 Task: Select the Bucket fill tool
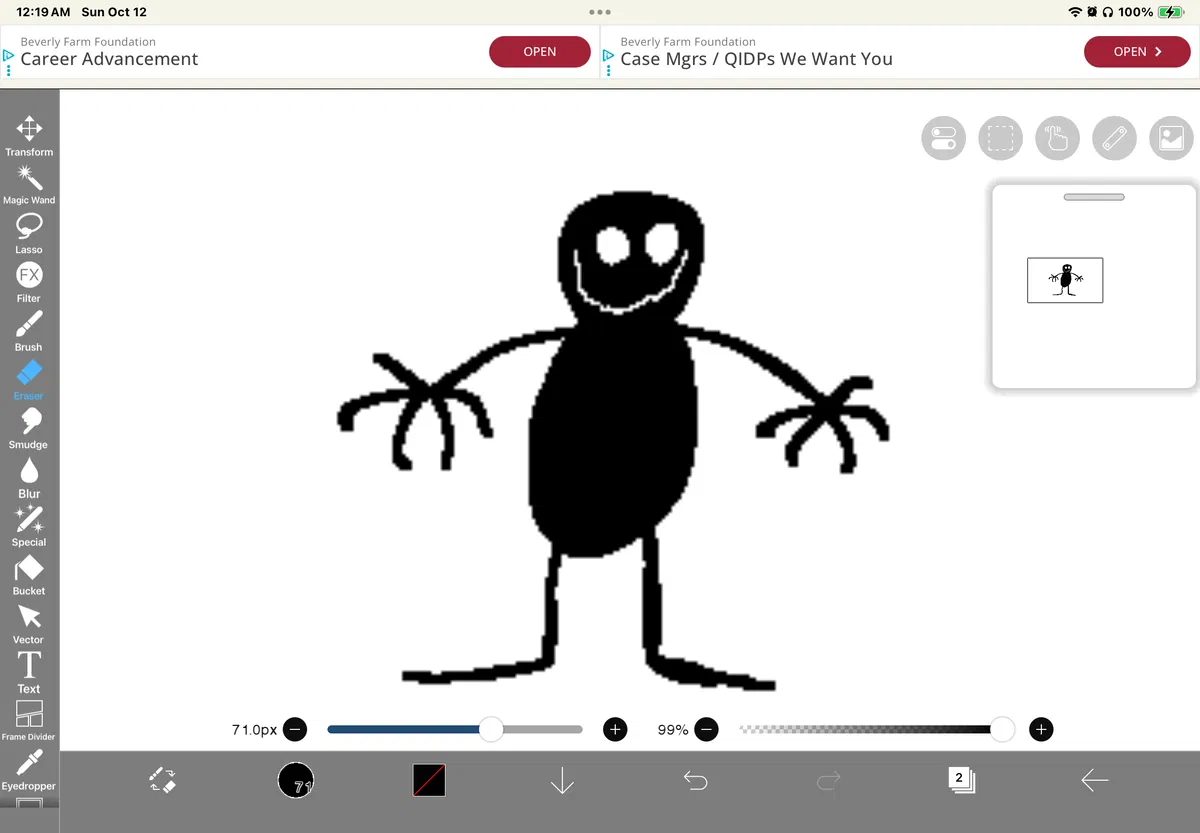point(29,576)
